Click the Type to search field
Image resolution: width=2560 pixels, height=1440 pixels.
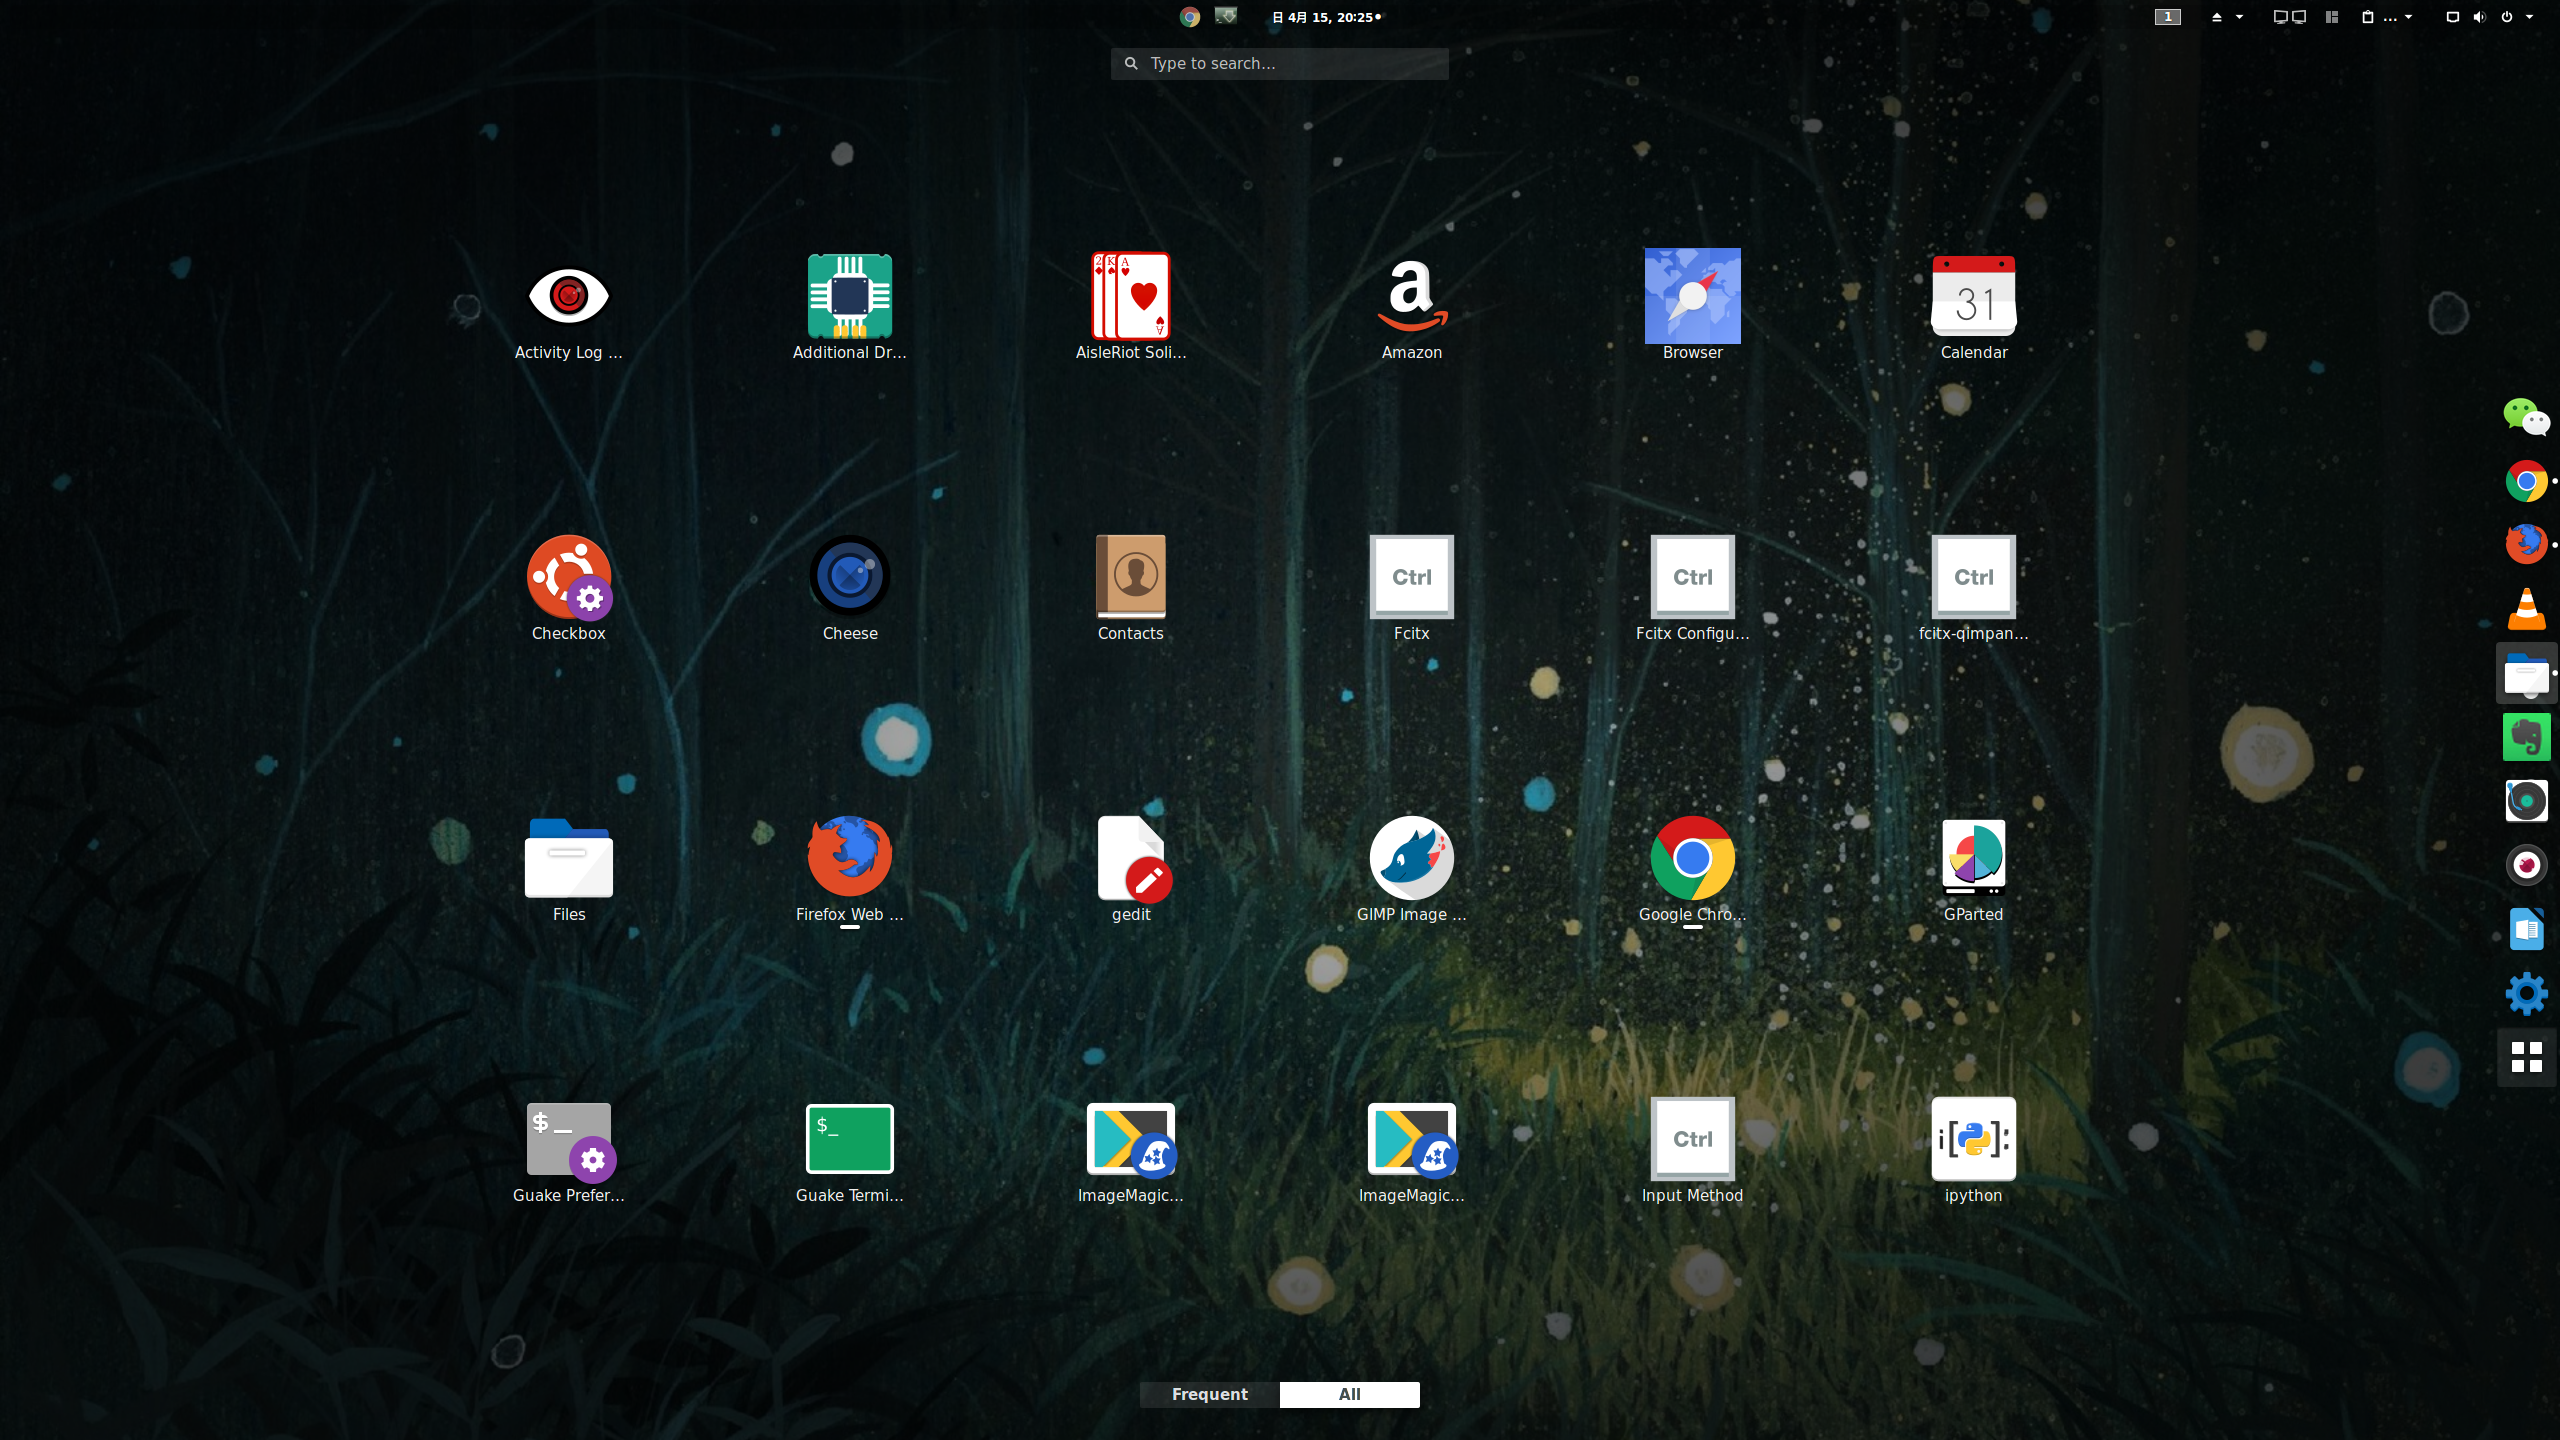pos(1279,63)
